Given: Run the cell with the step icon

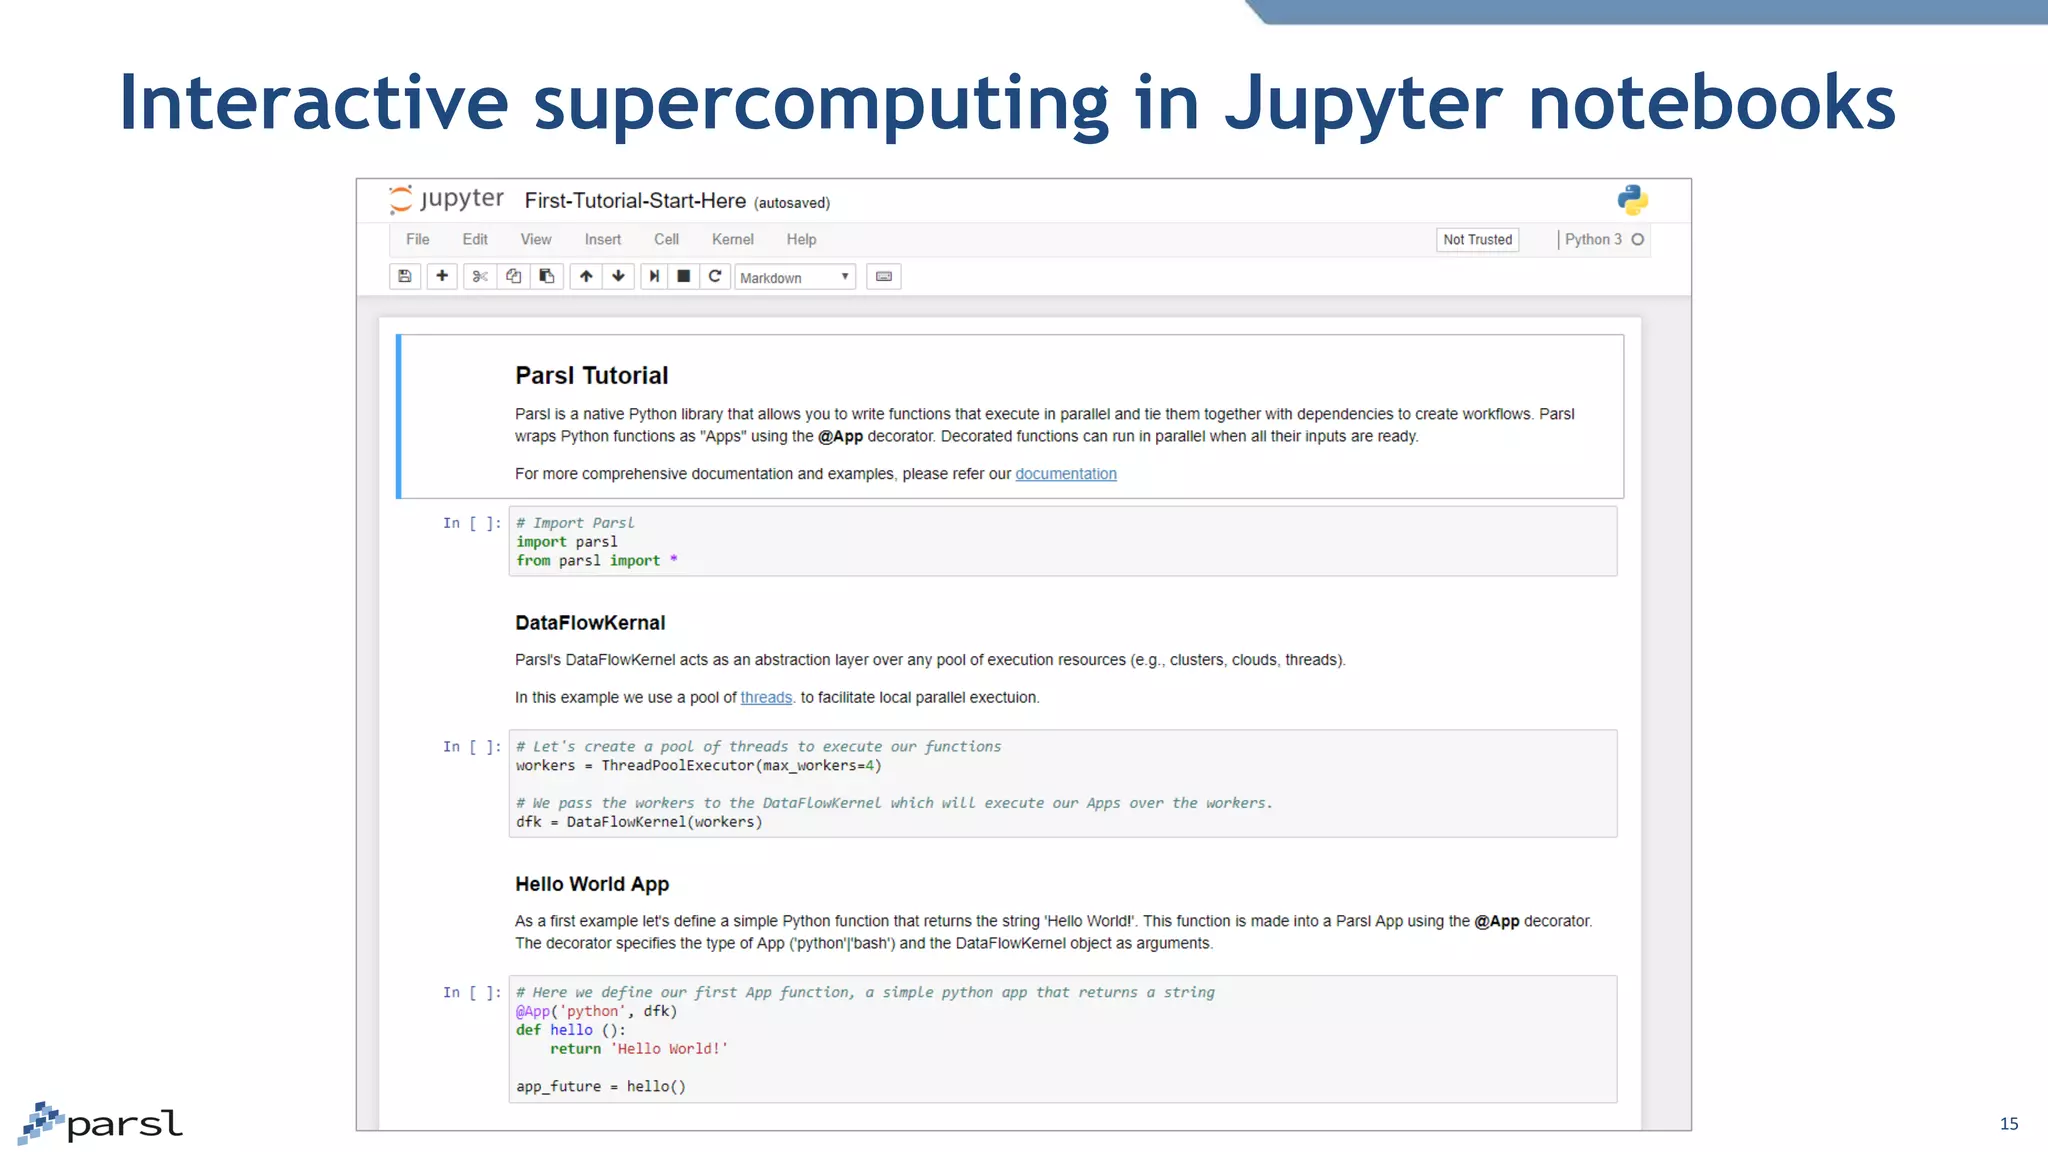Looking at the screenshot, I should pos(654,277).
